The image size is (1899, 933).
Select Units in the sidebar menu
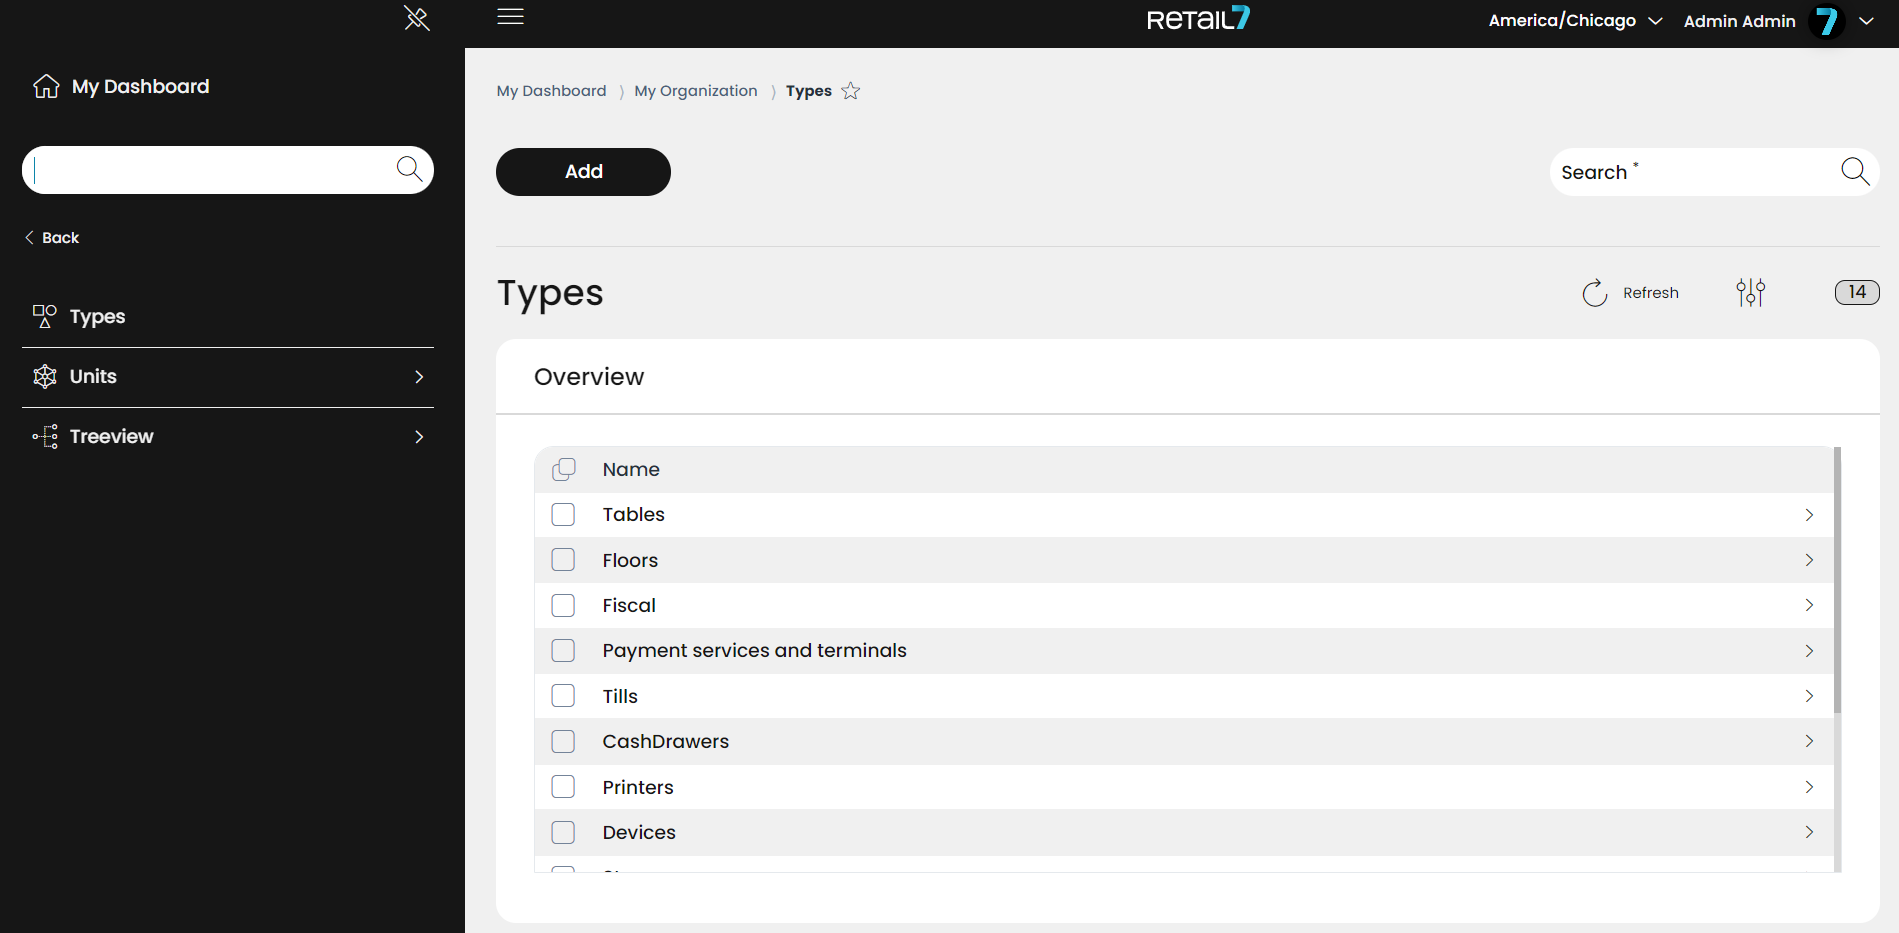click(x=228, y=377)
